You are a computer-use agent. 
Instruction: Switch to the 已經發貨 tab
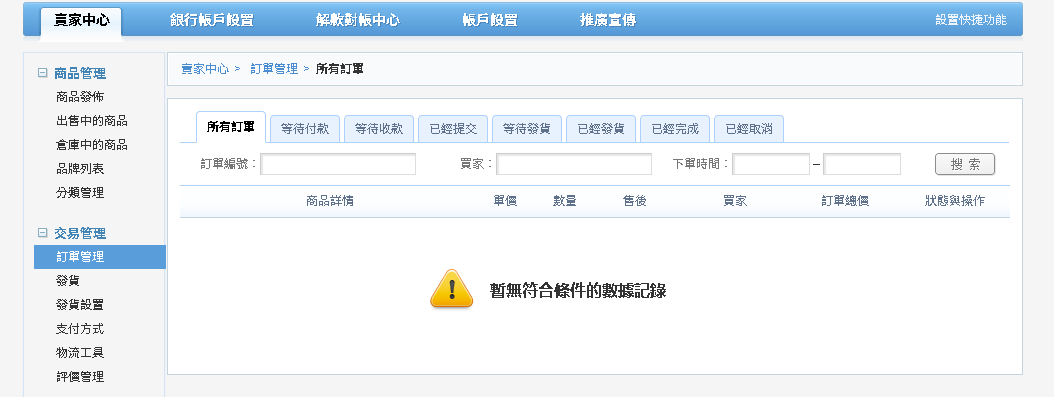(601, 129)
